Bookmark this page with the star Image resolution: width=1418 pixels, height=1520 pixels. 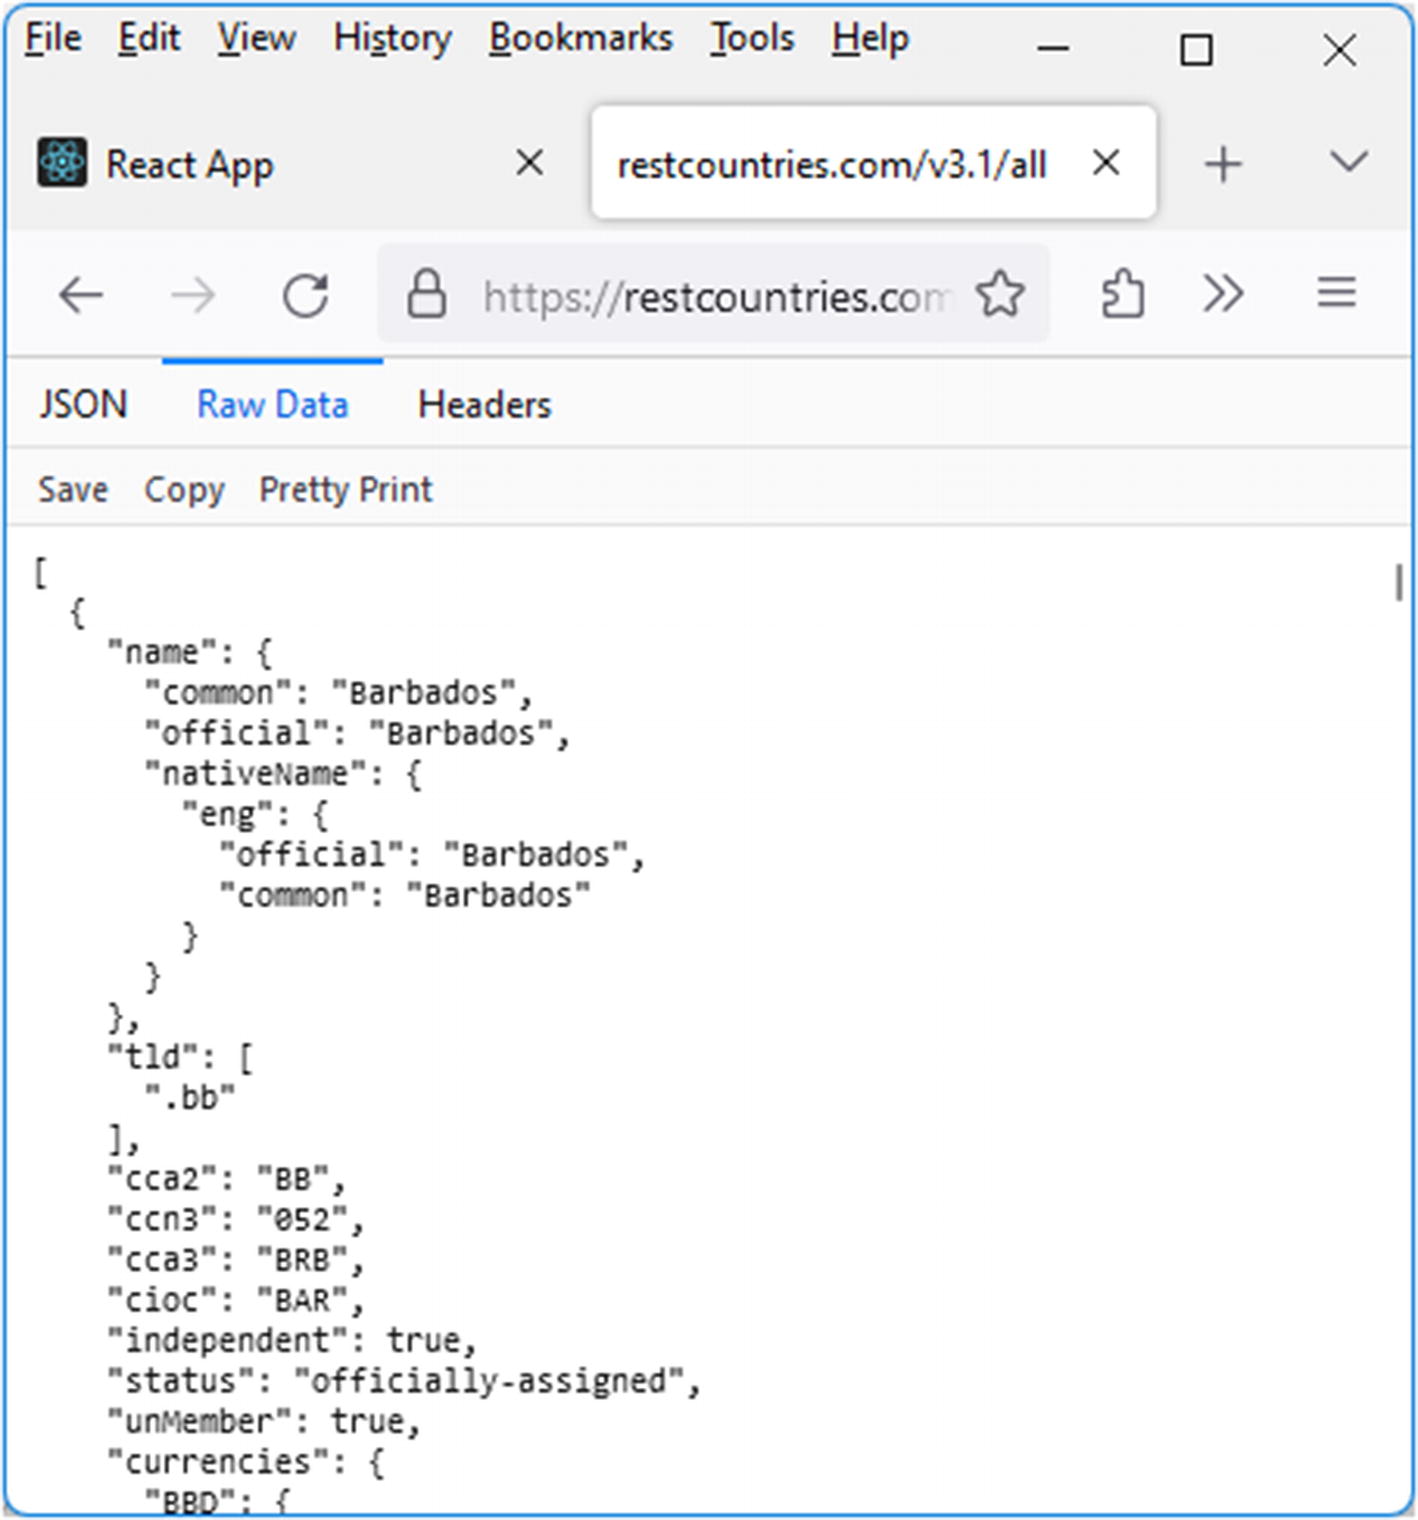coord(1000,295)
